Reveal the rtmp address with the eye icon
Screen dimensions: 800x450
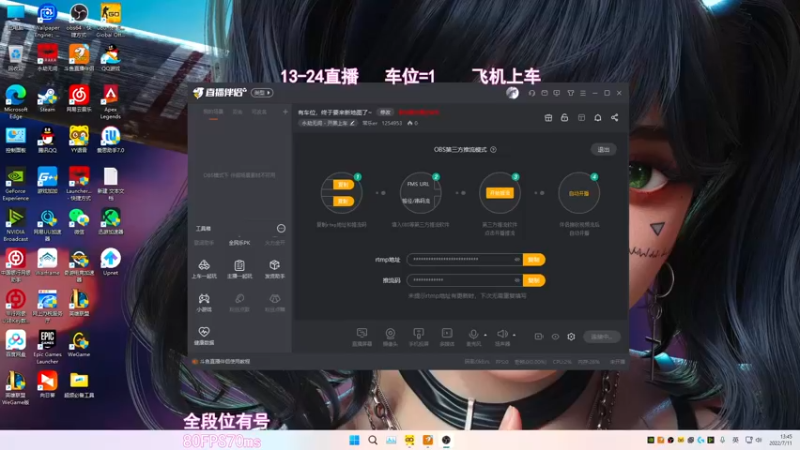(x=517, y=259)
